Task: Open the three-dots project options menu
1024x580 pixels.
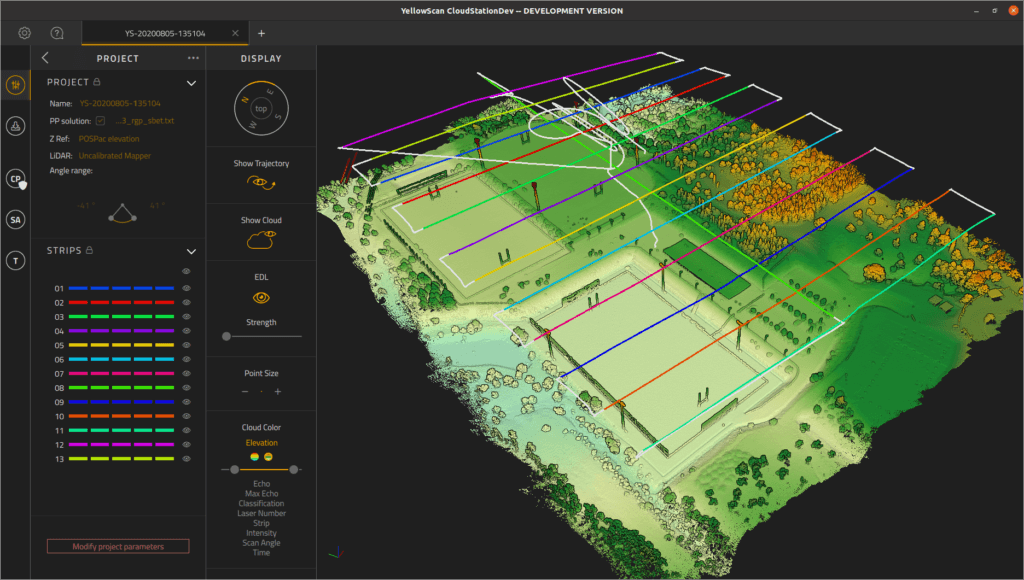Action: 193,57
